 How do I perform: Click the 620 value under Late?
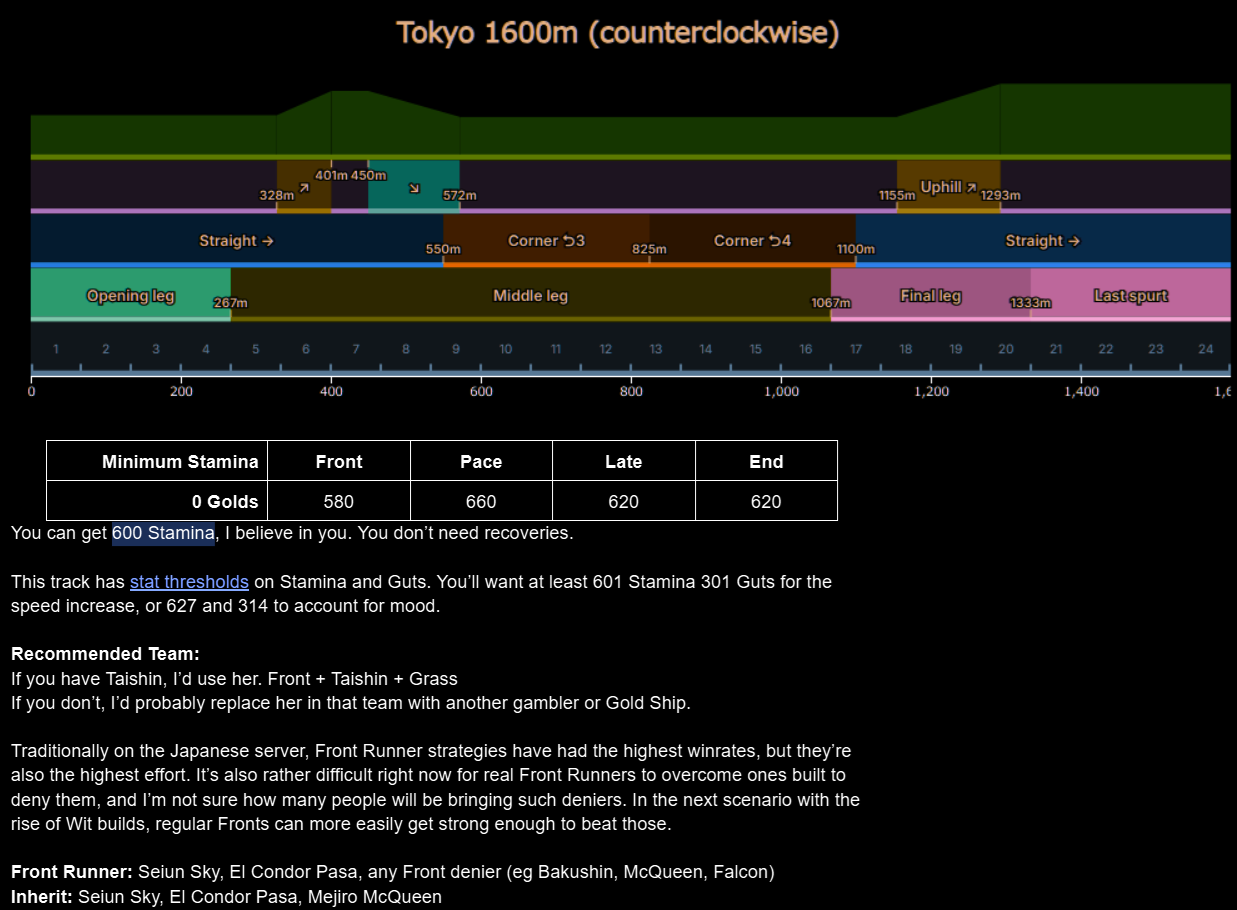pos(624,501)
